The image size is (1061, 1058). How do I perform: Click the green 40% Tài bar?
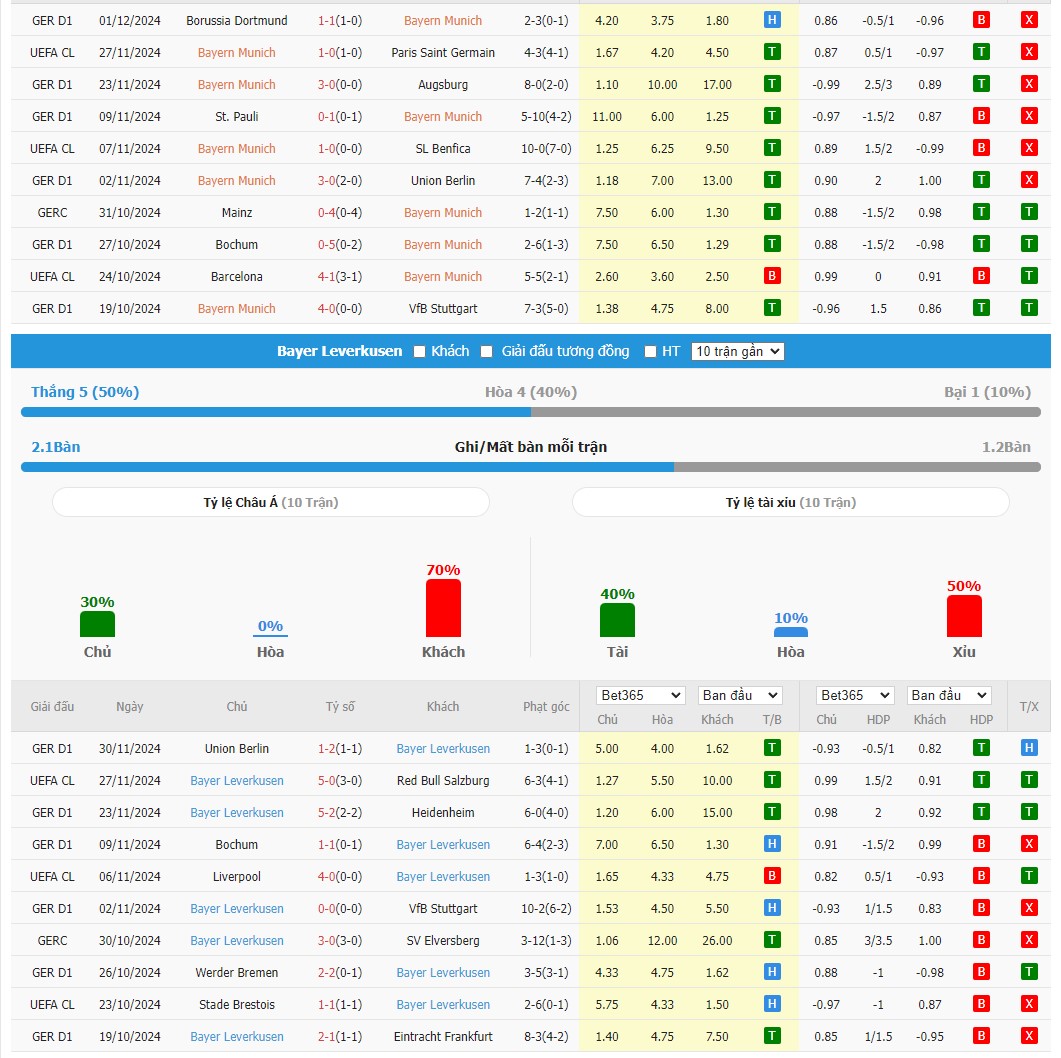617,620
